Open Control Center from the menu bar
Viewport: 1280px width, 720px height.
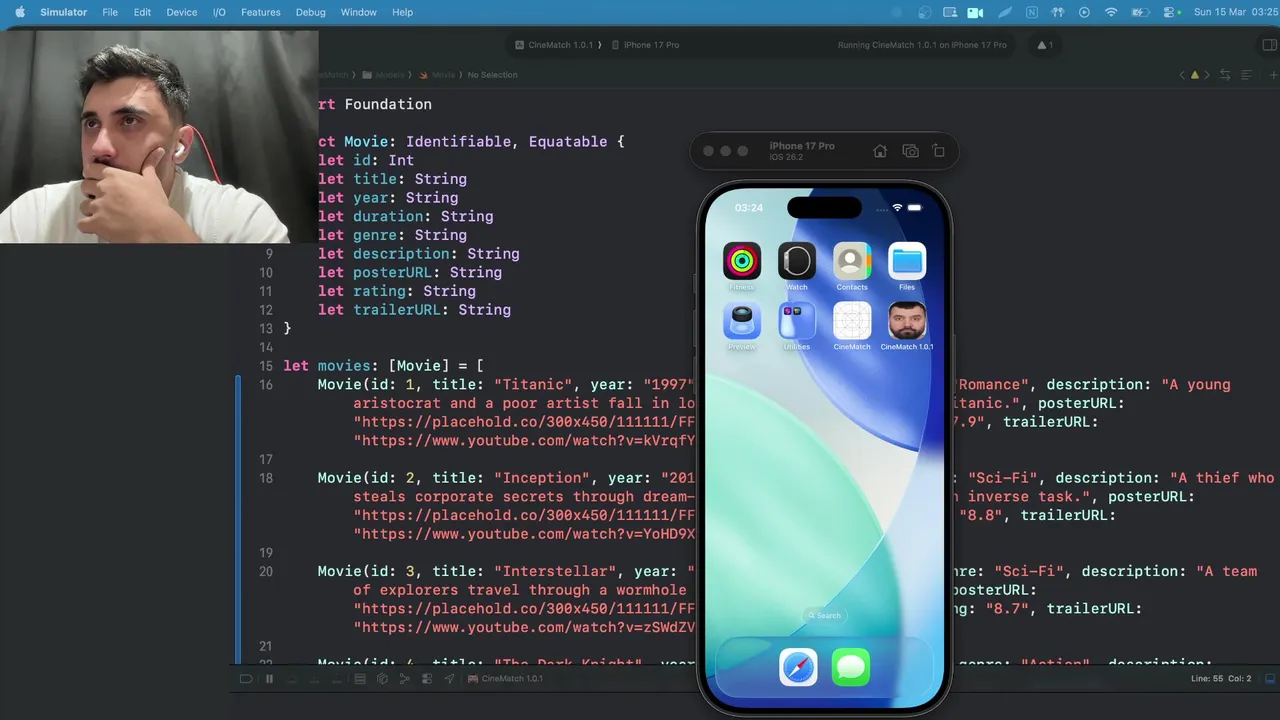(1168, 12)
